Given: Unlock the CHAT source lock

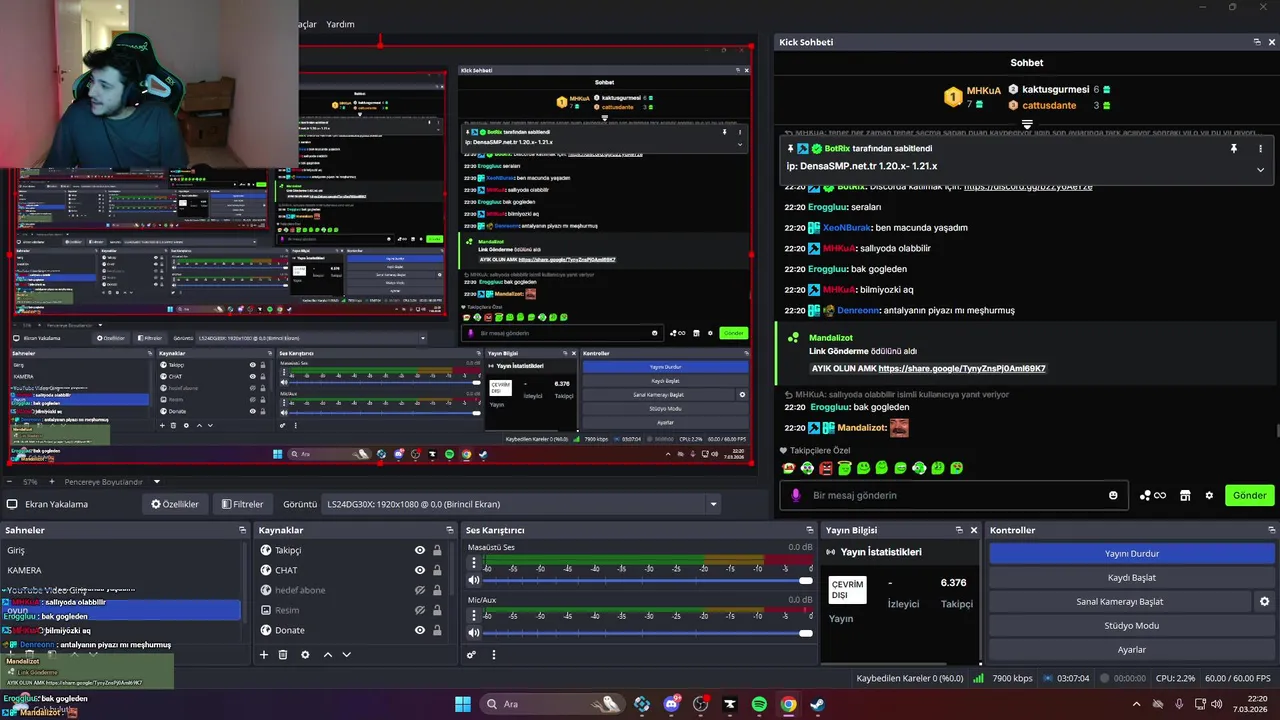Looking at the screenshot, I should (437, 570).
